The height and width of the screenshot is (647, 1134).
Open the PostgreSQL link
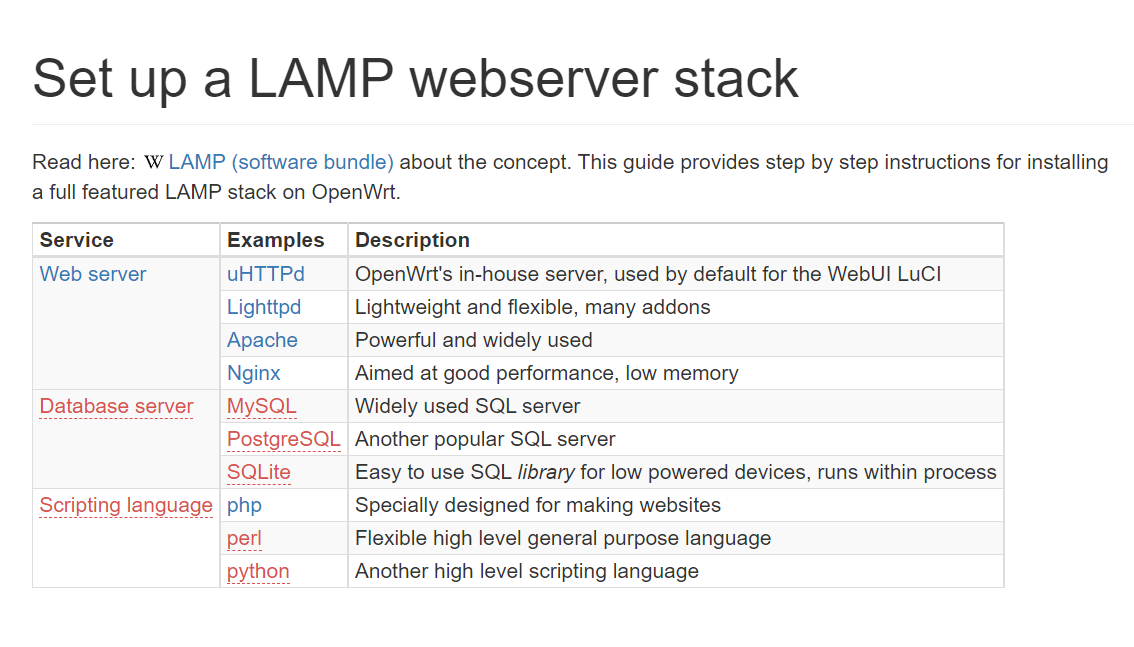tap(284, 439)
